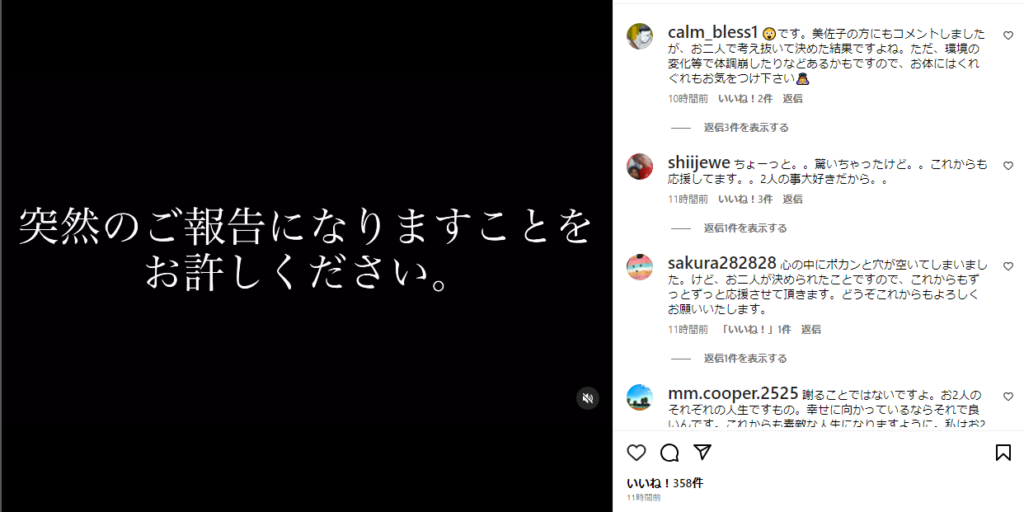This screenshot has width=1024, height=512.
Task: Like sakura282828's comment heart
Action: (1008, 266)
